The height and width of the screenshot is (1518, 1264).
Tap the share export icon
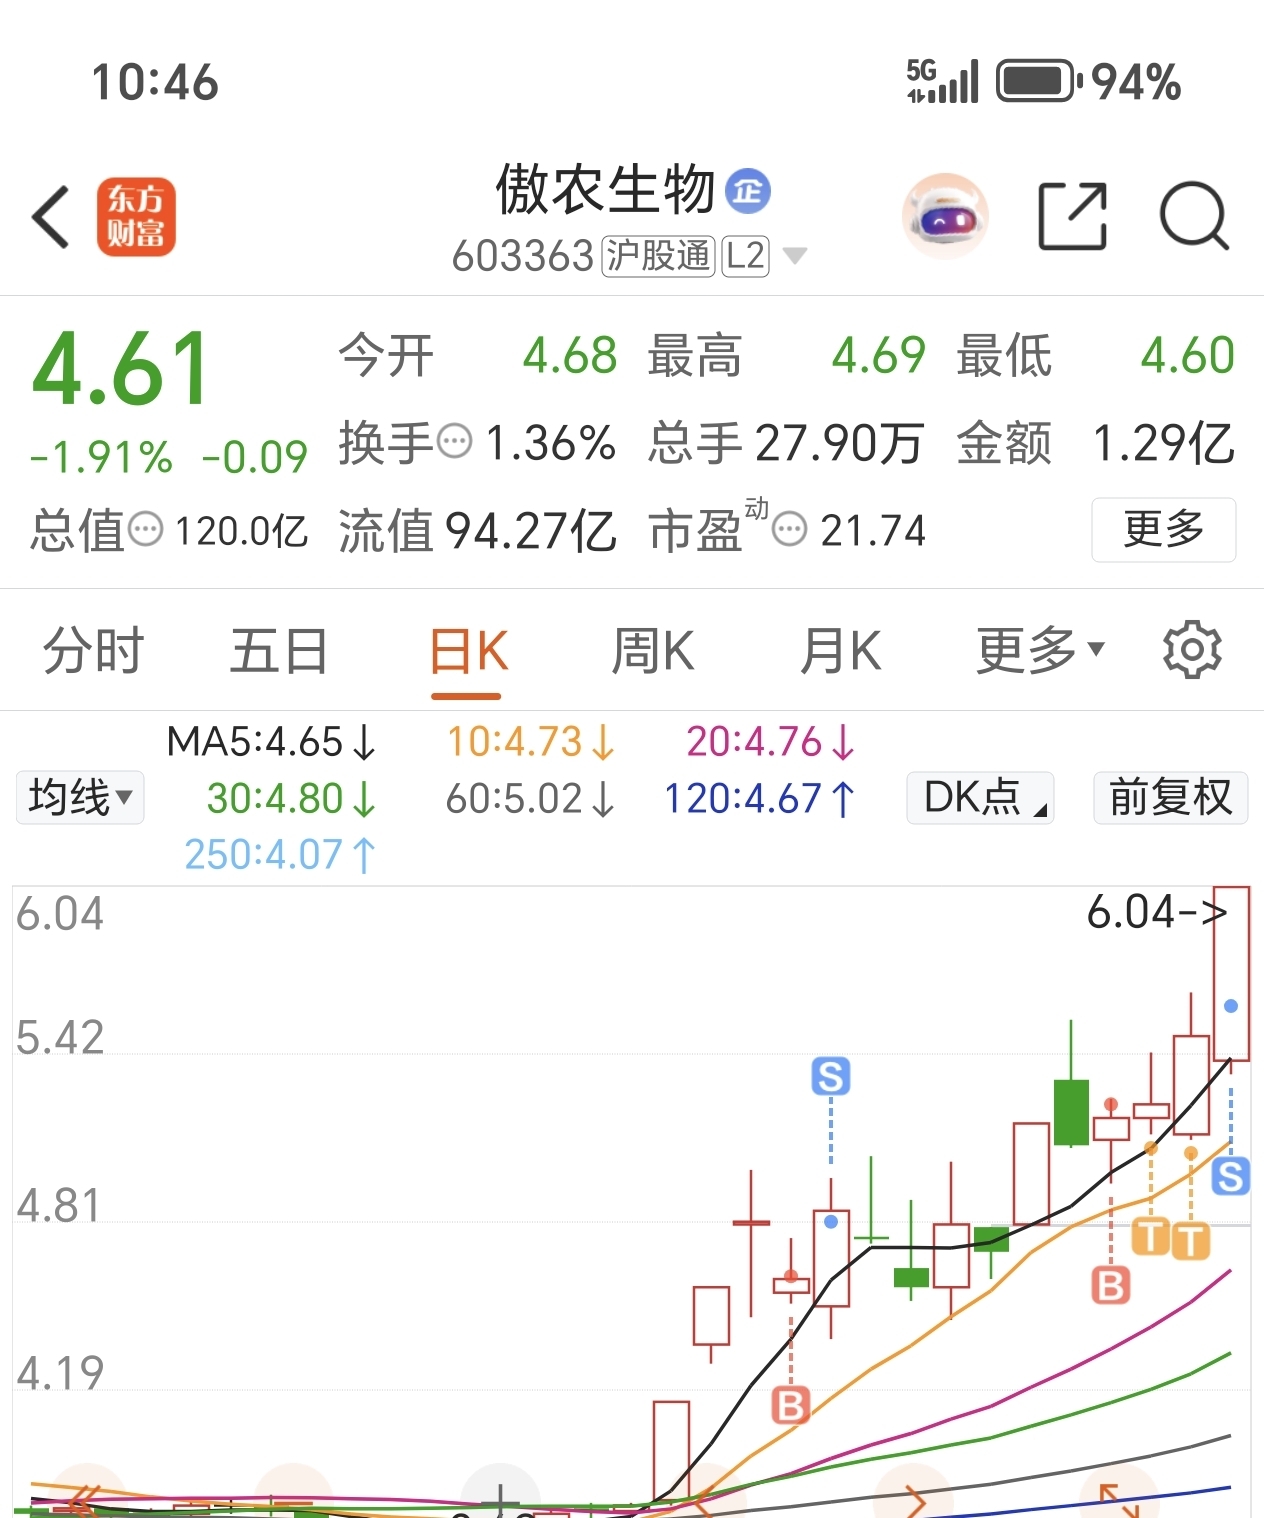[1073, 216]
